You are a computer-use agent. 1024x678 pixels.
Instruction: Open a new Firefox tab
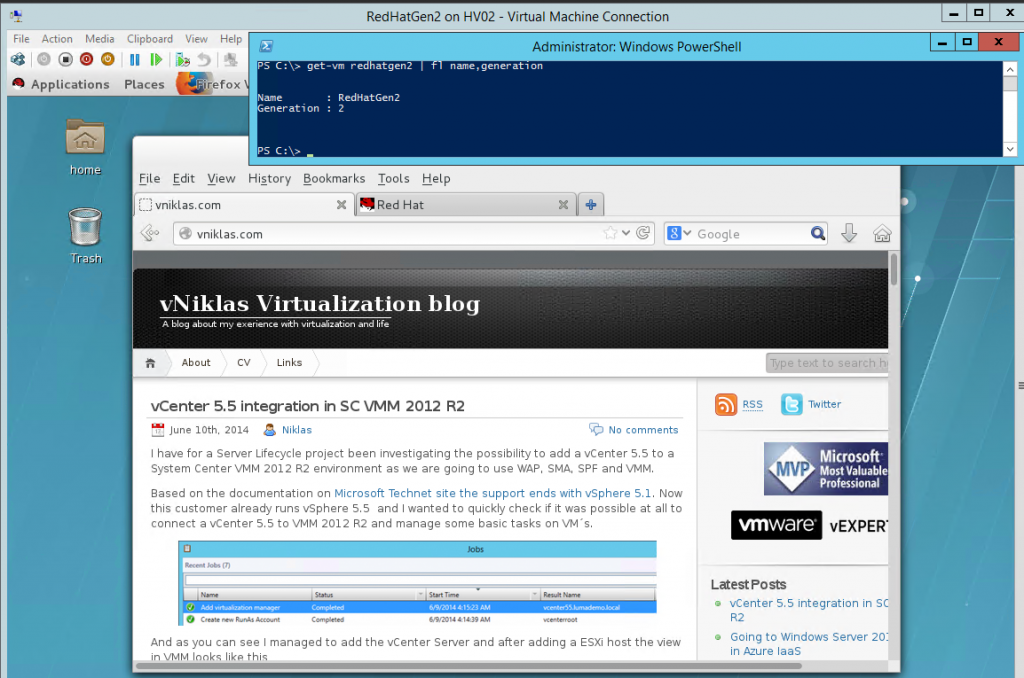tap(590, 204)
